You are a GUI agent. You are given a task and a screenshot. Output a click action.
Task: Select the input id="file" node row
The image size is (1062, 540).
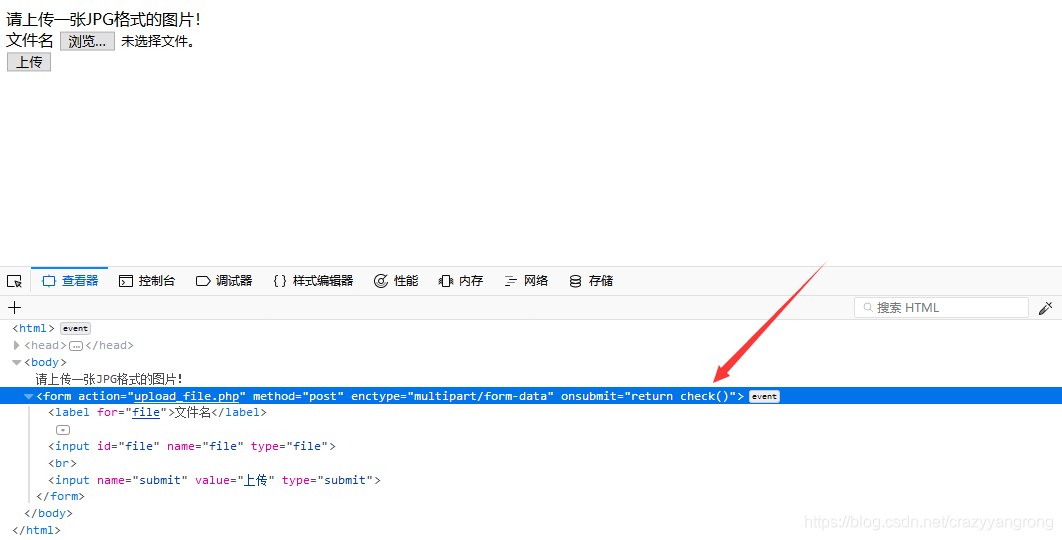[192, 446]
